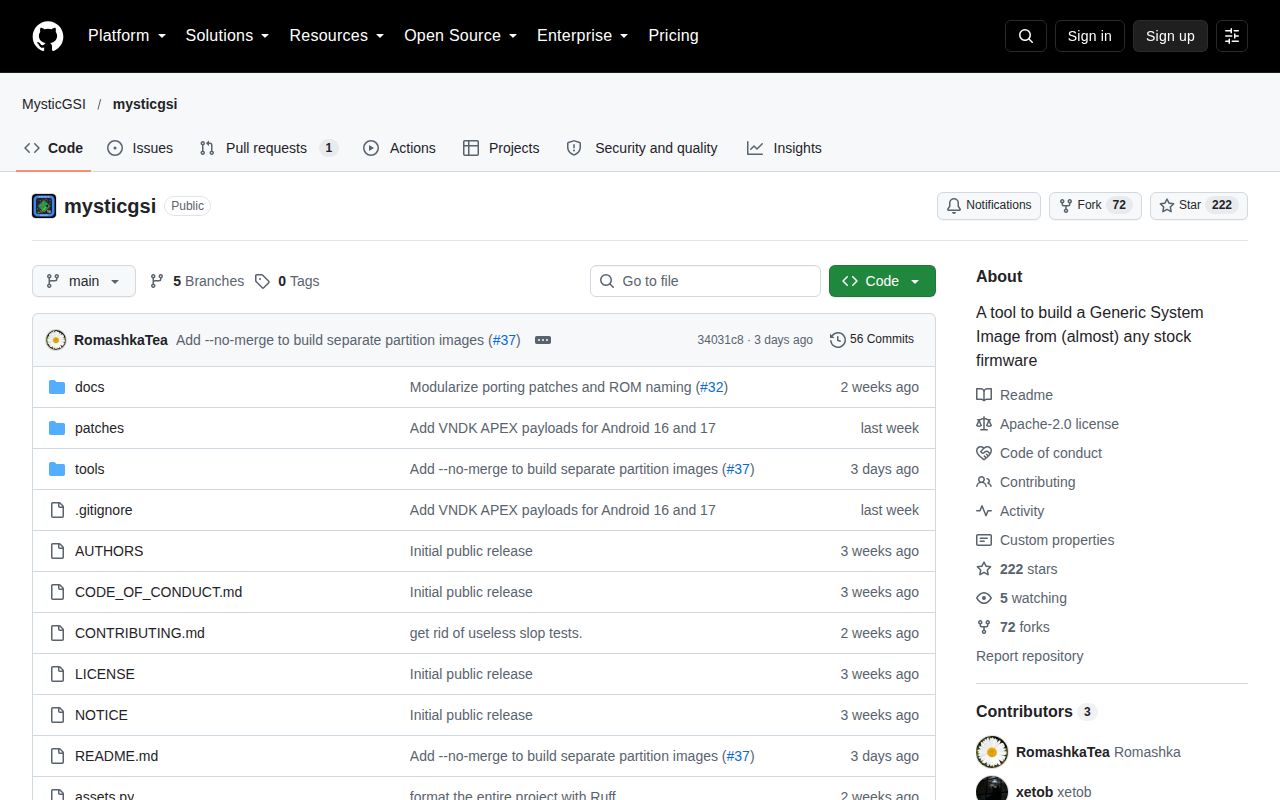The height and width of the screenshot is (800, 1280).
Task: Switch to the Pull requests tab
Action: point(268,148)
